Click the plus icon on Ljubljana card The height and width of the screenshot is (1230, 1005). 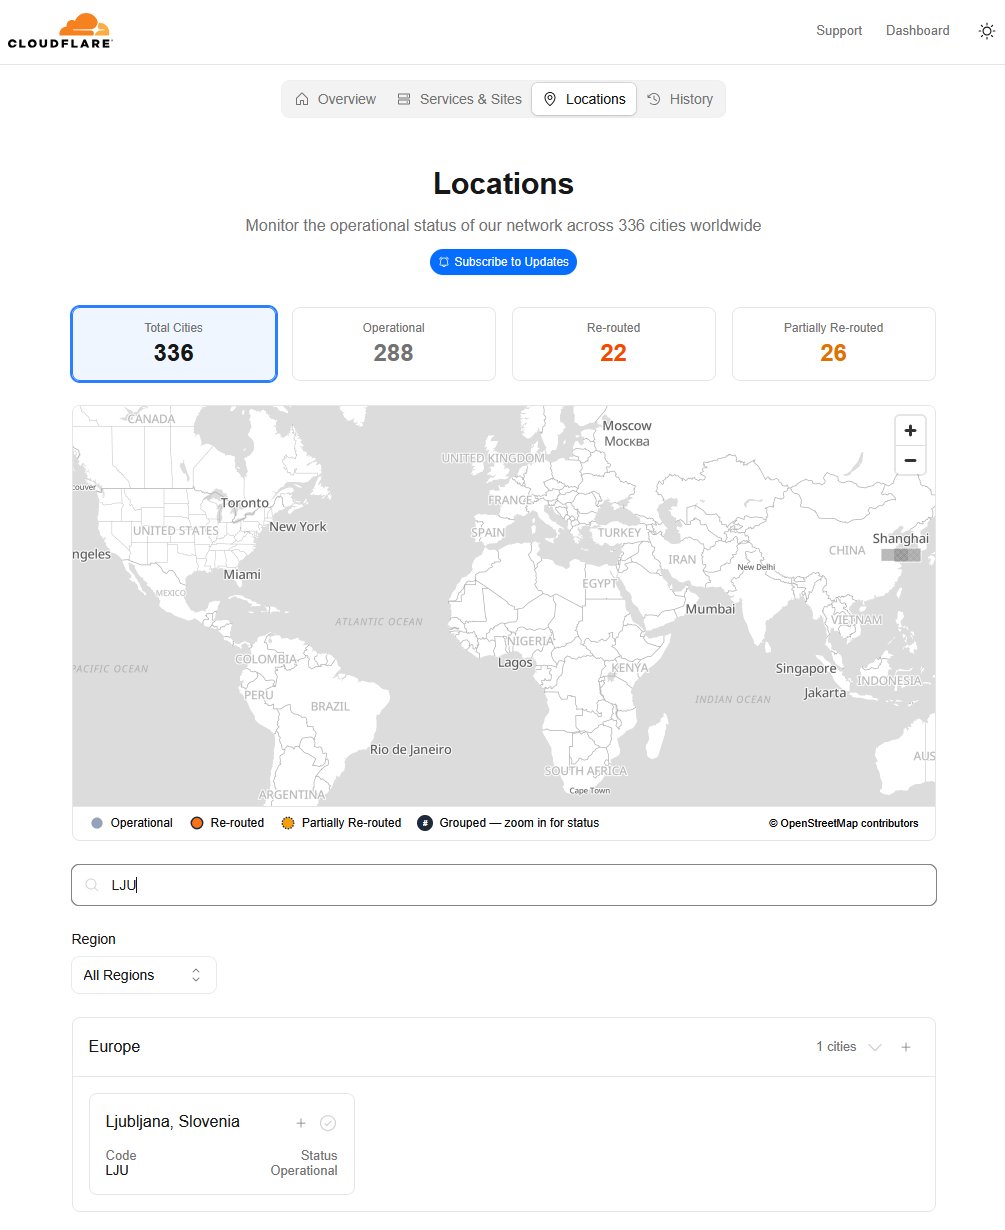click(x=301, y=1123)
